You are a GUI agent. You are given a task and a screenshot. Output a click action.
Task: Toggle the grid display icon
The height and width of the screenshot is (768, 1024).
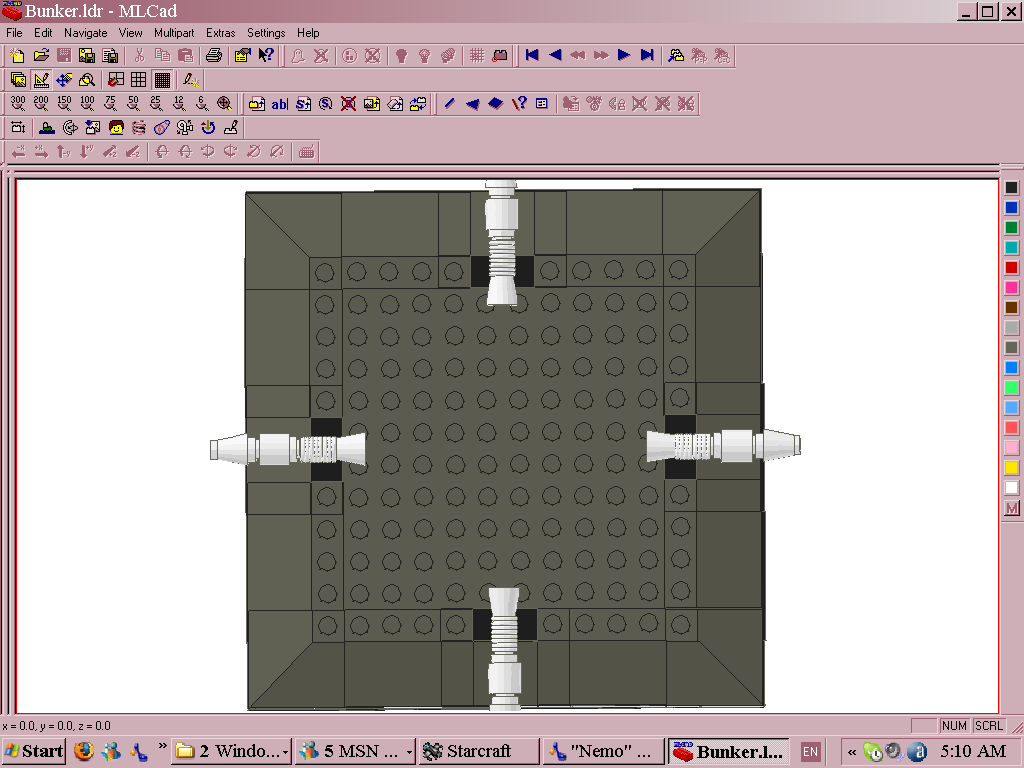point(477,56)
